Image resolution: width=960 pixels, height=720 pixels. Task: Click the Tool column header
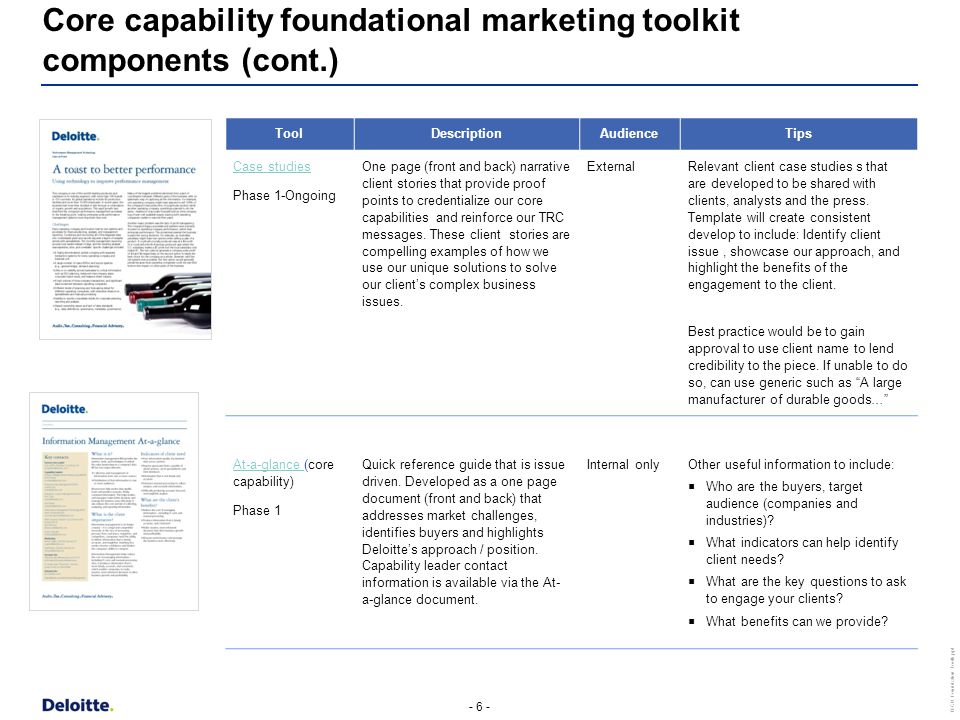coord(290,133)
